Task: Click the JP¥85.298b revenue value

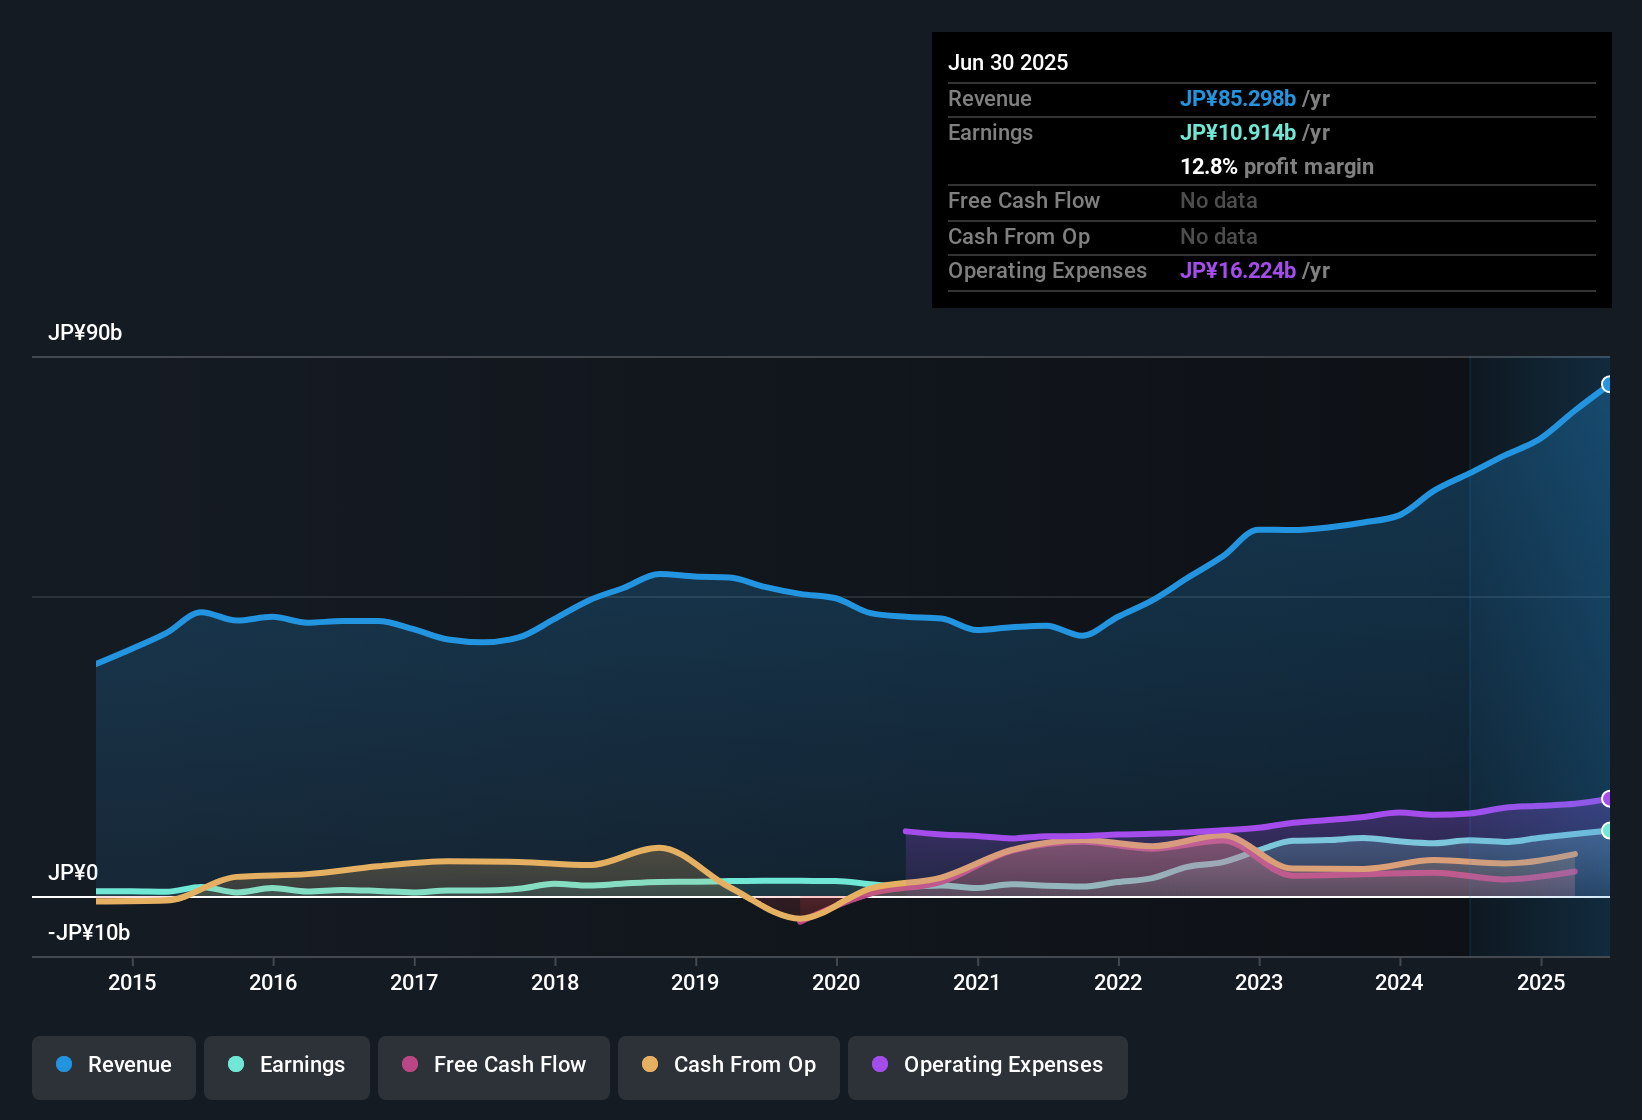Action: coord(1238,99)
